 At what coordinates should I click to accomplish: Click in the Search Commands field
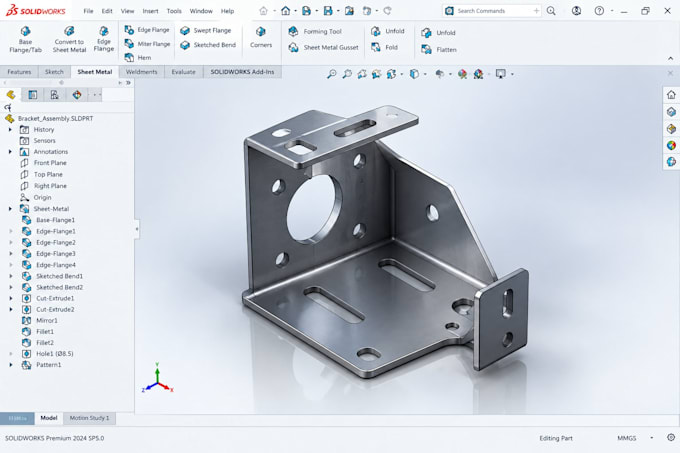tap(494, 11)
